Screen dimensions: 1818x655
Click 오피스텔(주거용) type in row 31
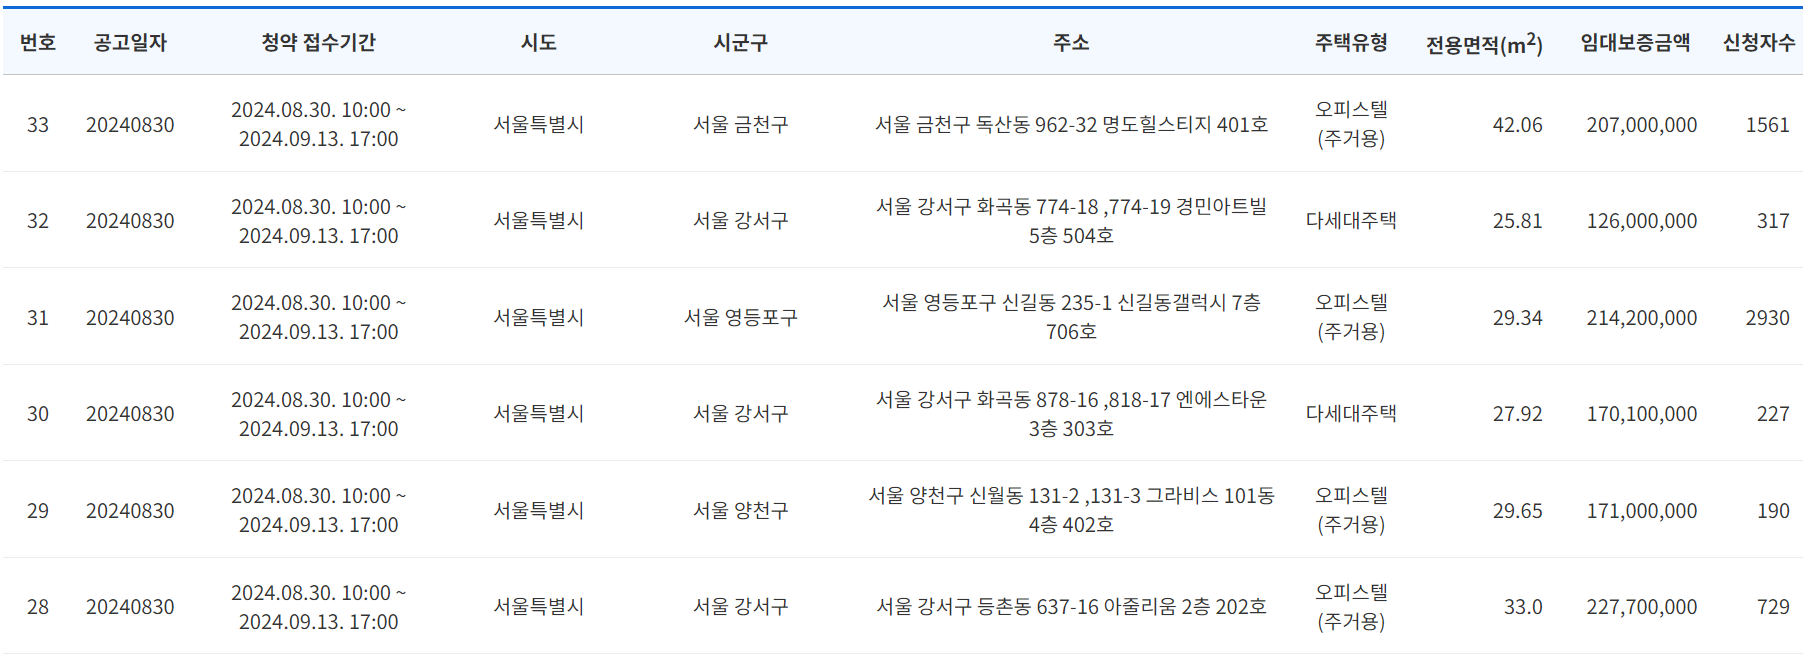[x=1351, y=317]
